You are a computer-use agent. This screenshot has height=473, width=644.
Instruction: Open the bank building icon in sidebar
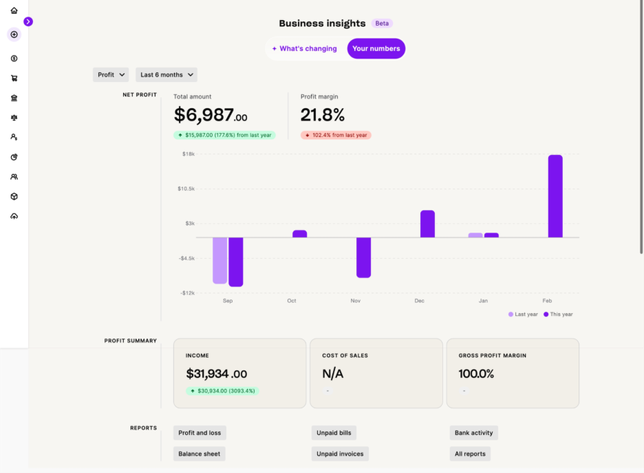point(14,98)
